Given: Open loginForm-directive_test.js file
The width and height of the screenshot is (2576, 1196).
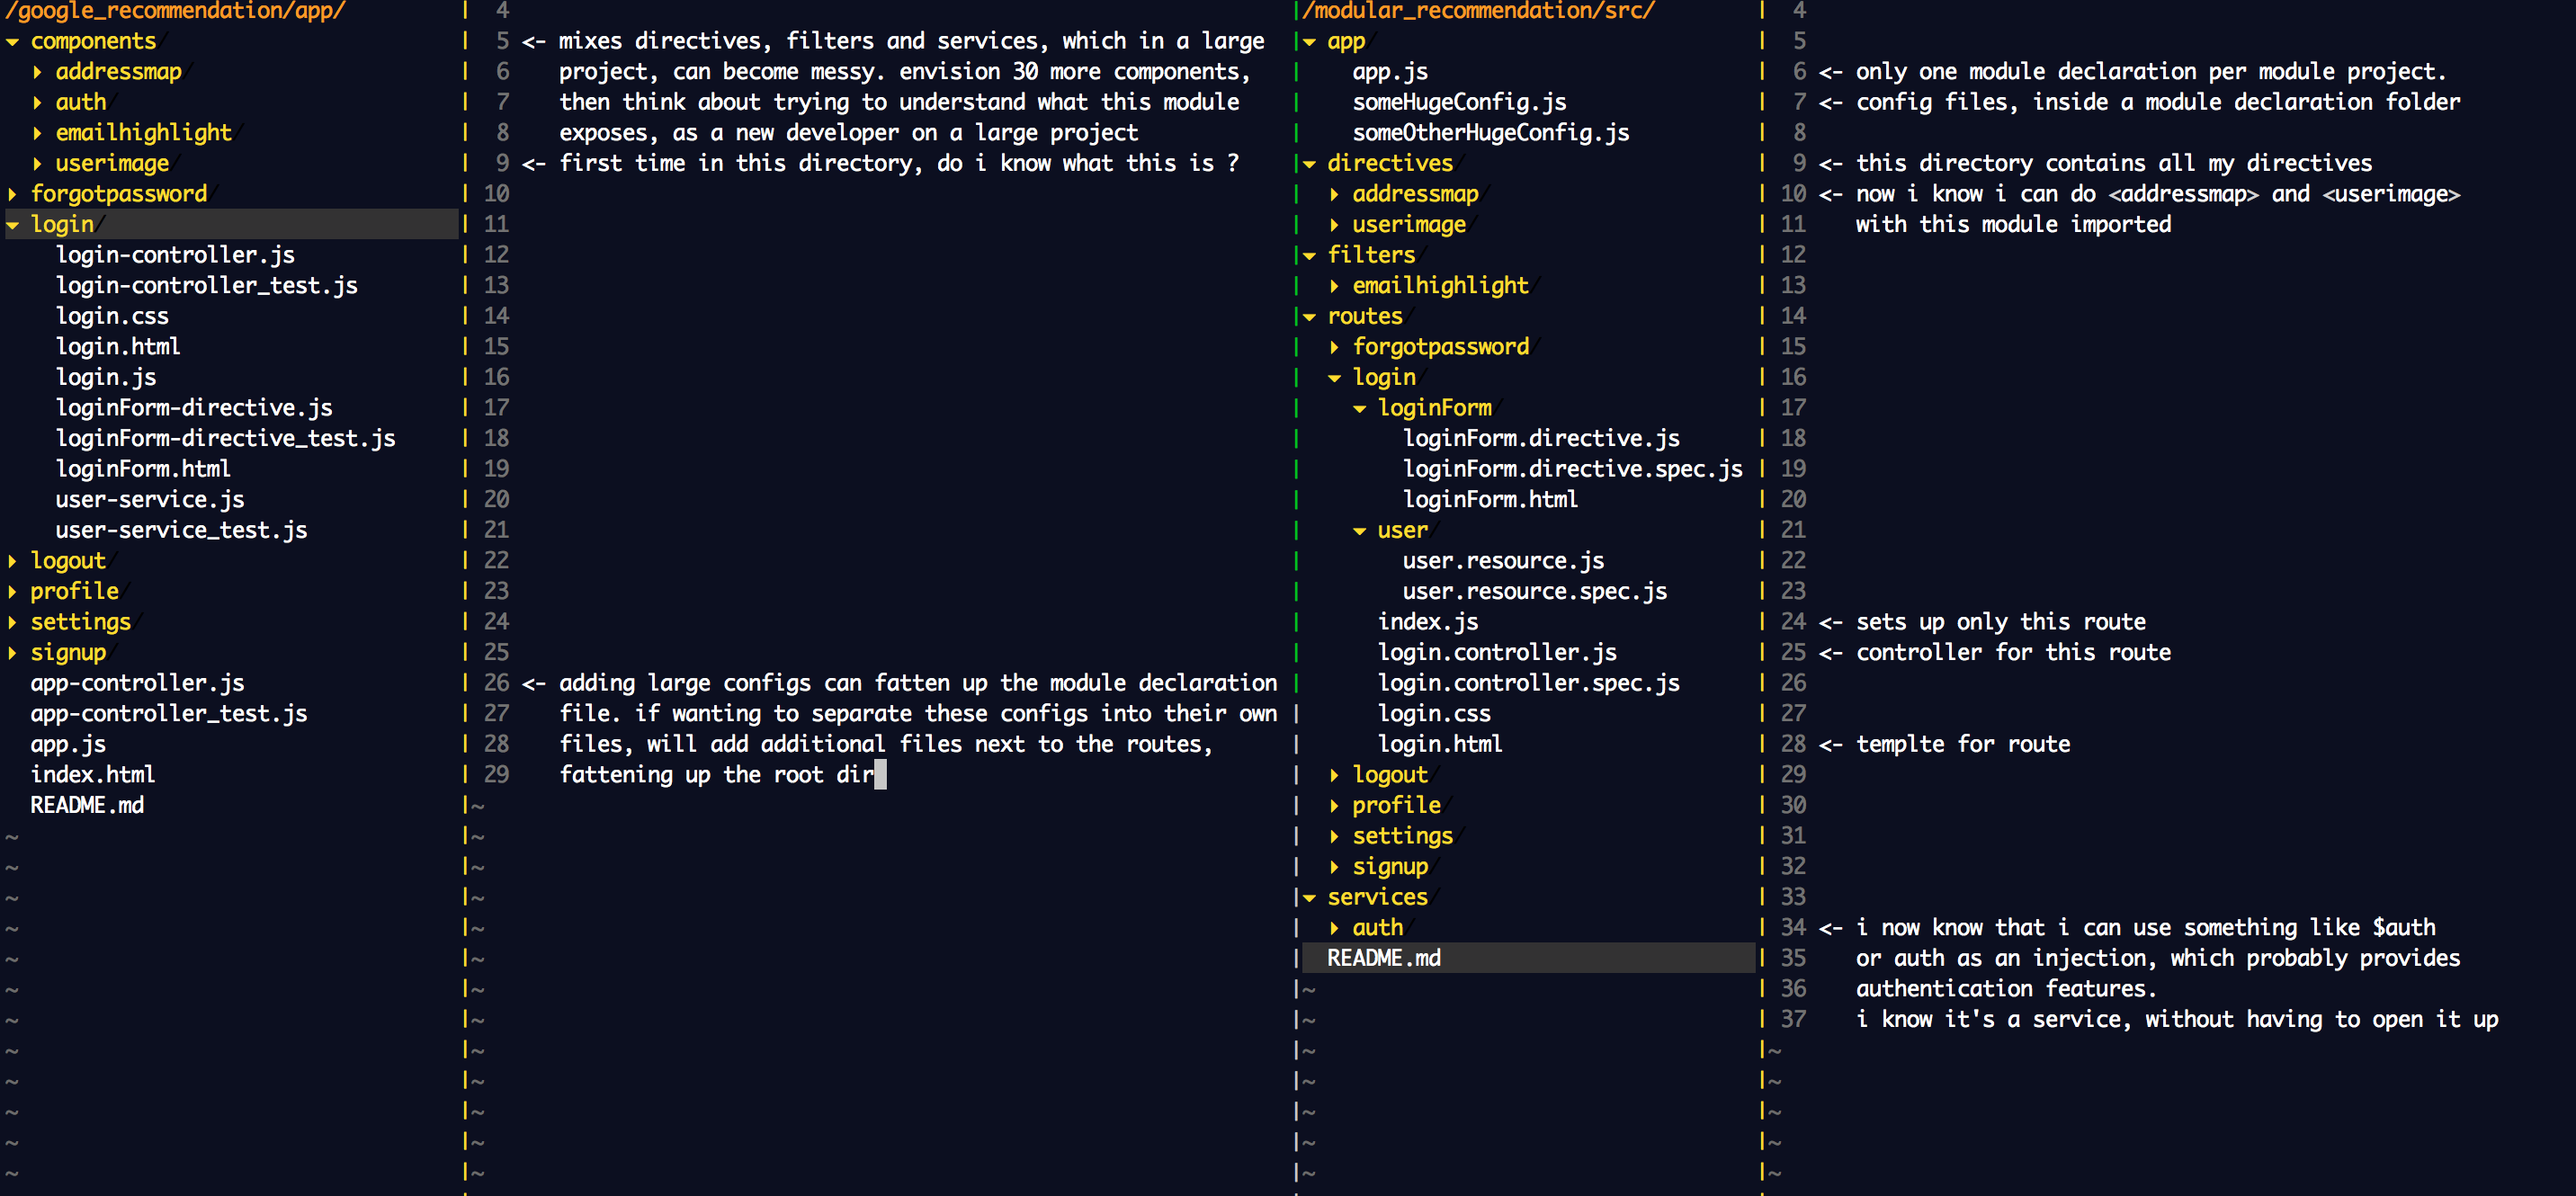Looking at the screenshot, I should coord(225,438).
